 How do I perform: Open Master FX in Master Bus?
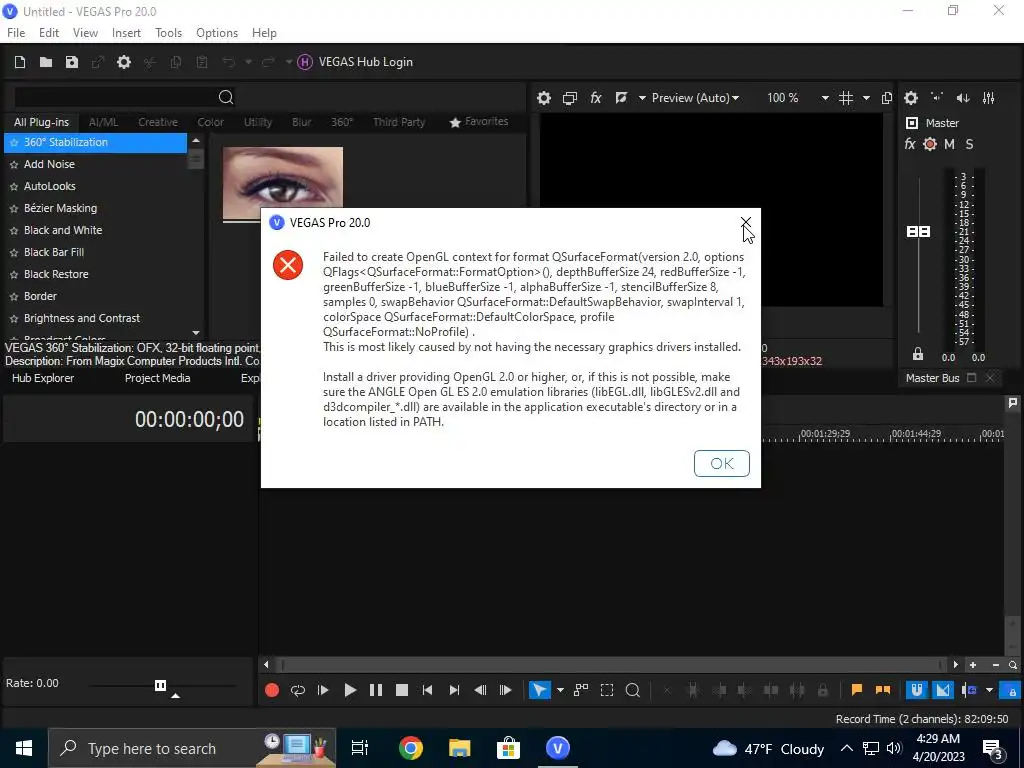[x=910, y=144]
